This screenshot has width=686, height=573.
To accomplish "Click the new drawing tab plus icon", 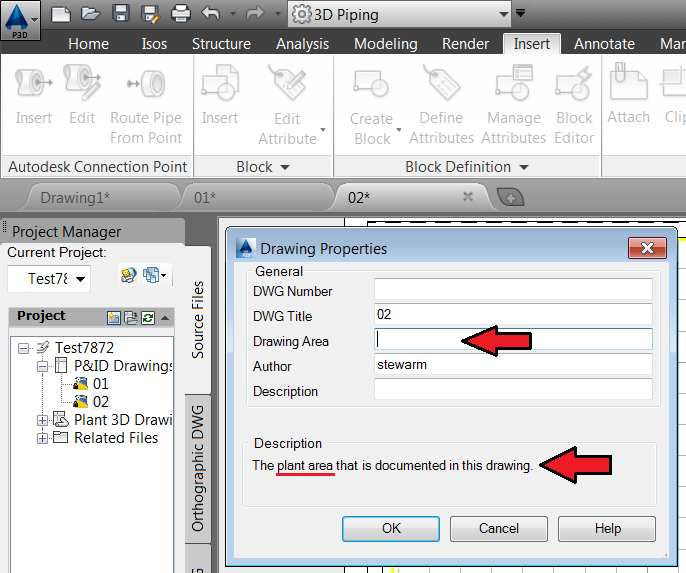I will tap(510, 198).
